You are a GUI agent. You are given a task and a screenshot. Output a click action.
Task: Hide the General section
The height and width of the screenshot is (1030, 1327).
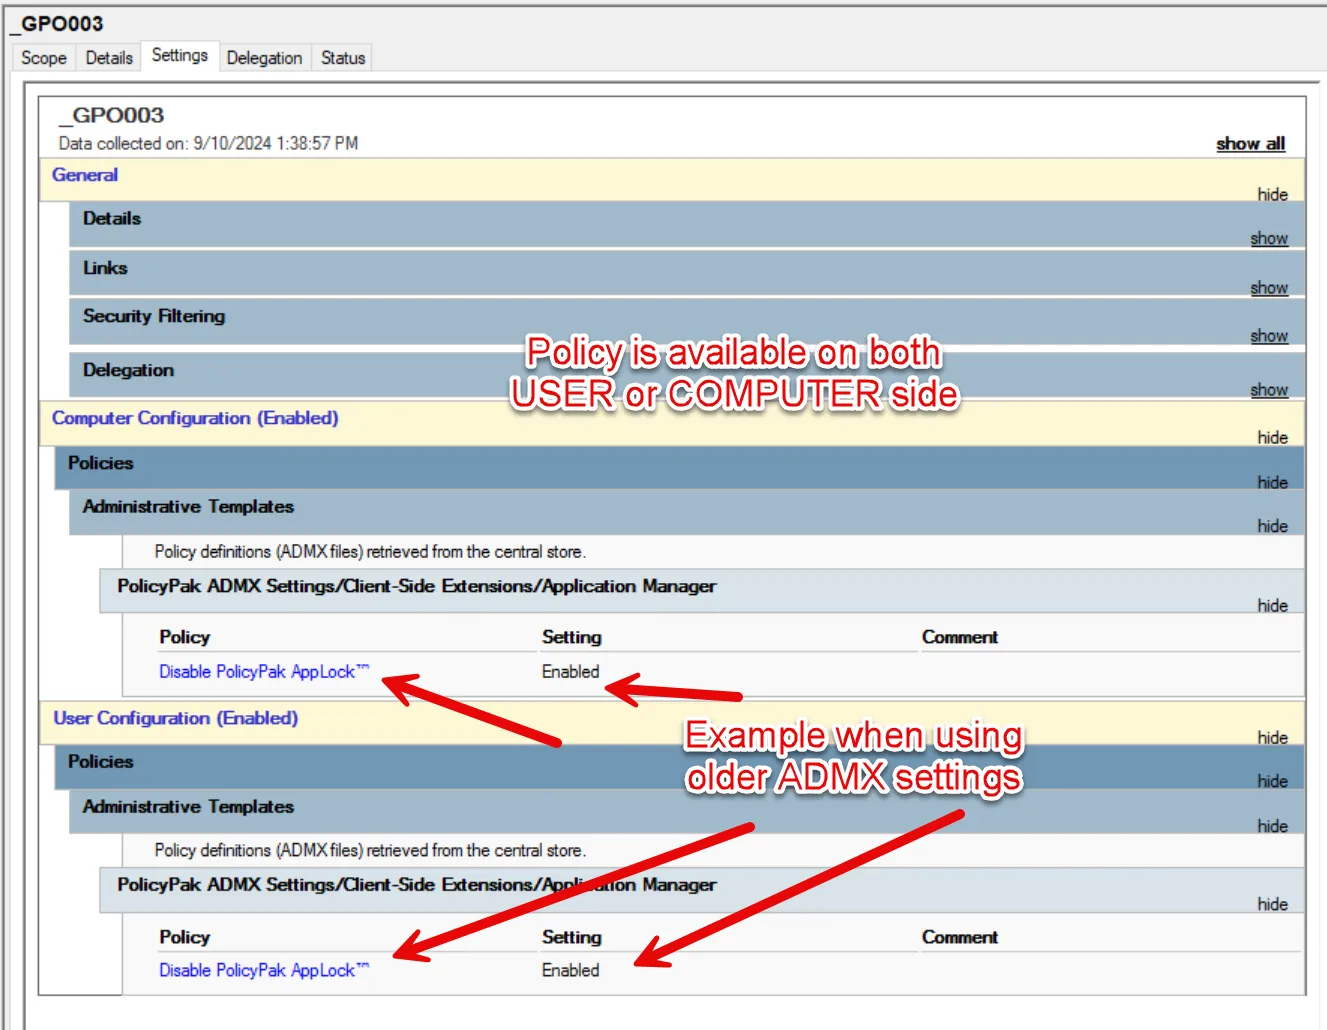1272,194
